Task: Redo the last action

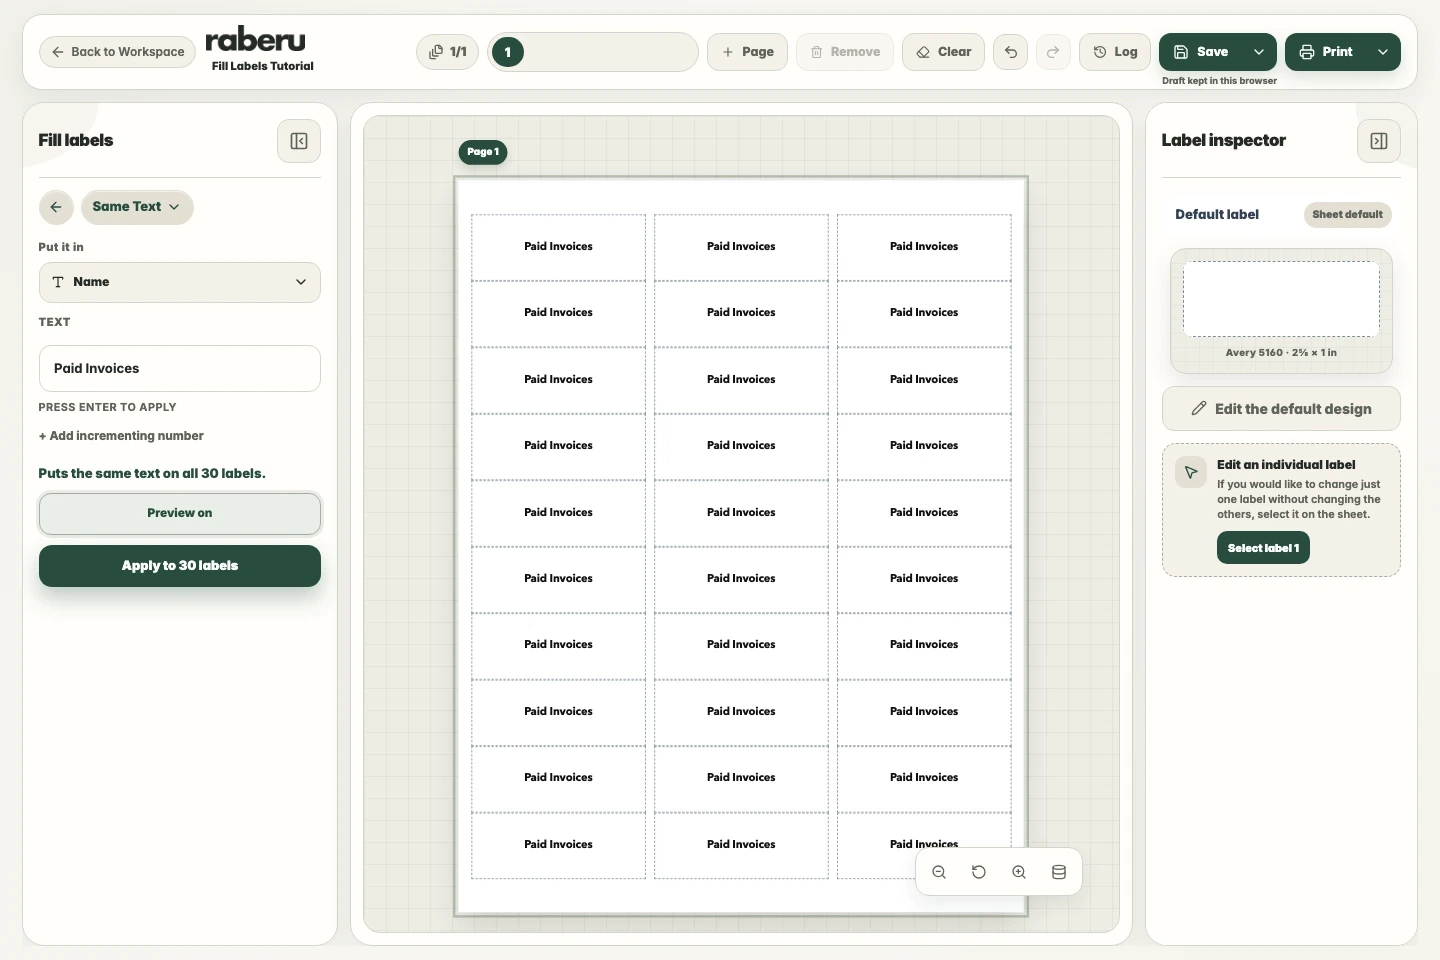Action: [1053, 52]
